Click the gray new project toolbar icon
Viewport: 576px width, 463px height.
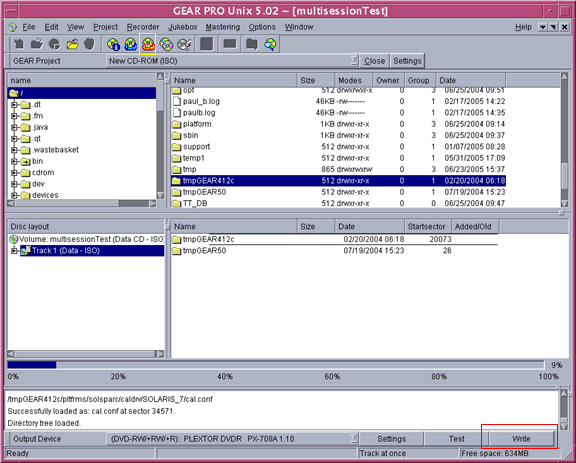[19, 44]
